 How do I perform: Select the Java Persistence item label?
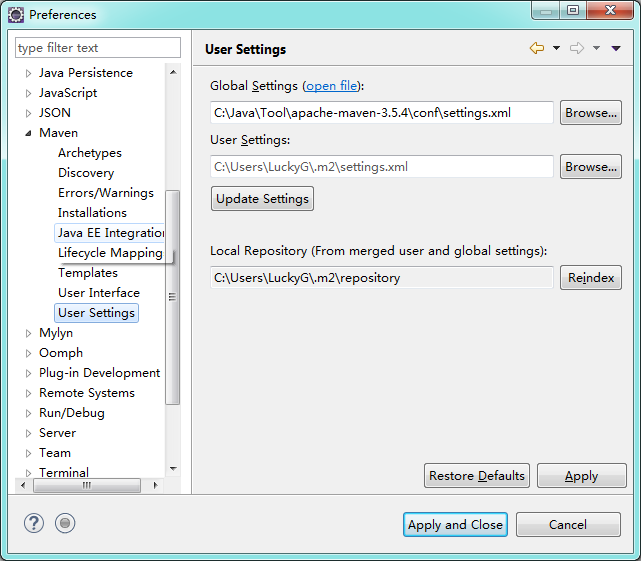[86, 73]
